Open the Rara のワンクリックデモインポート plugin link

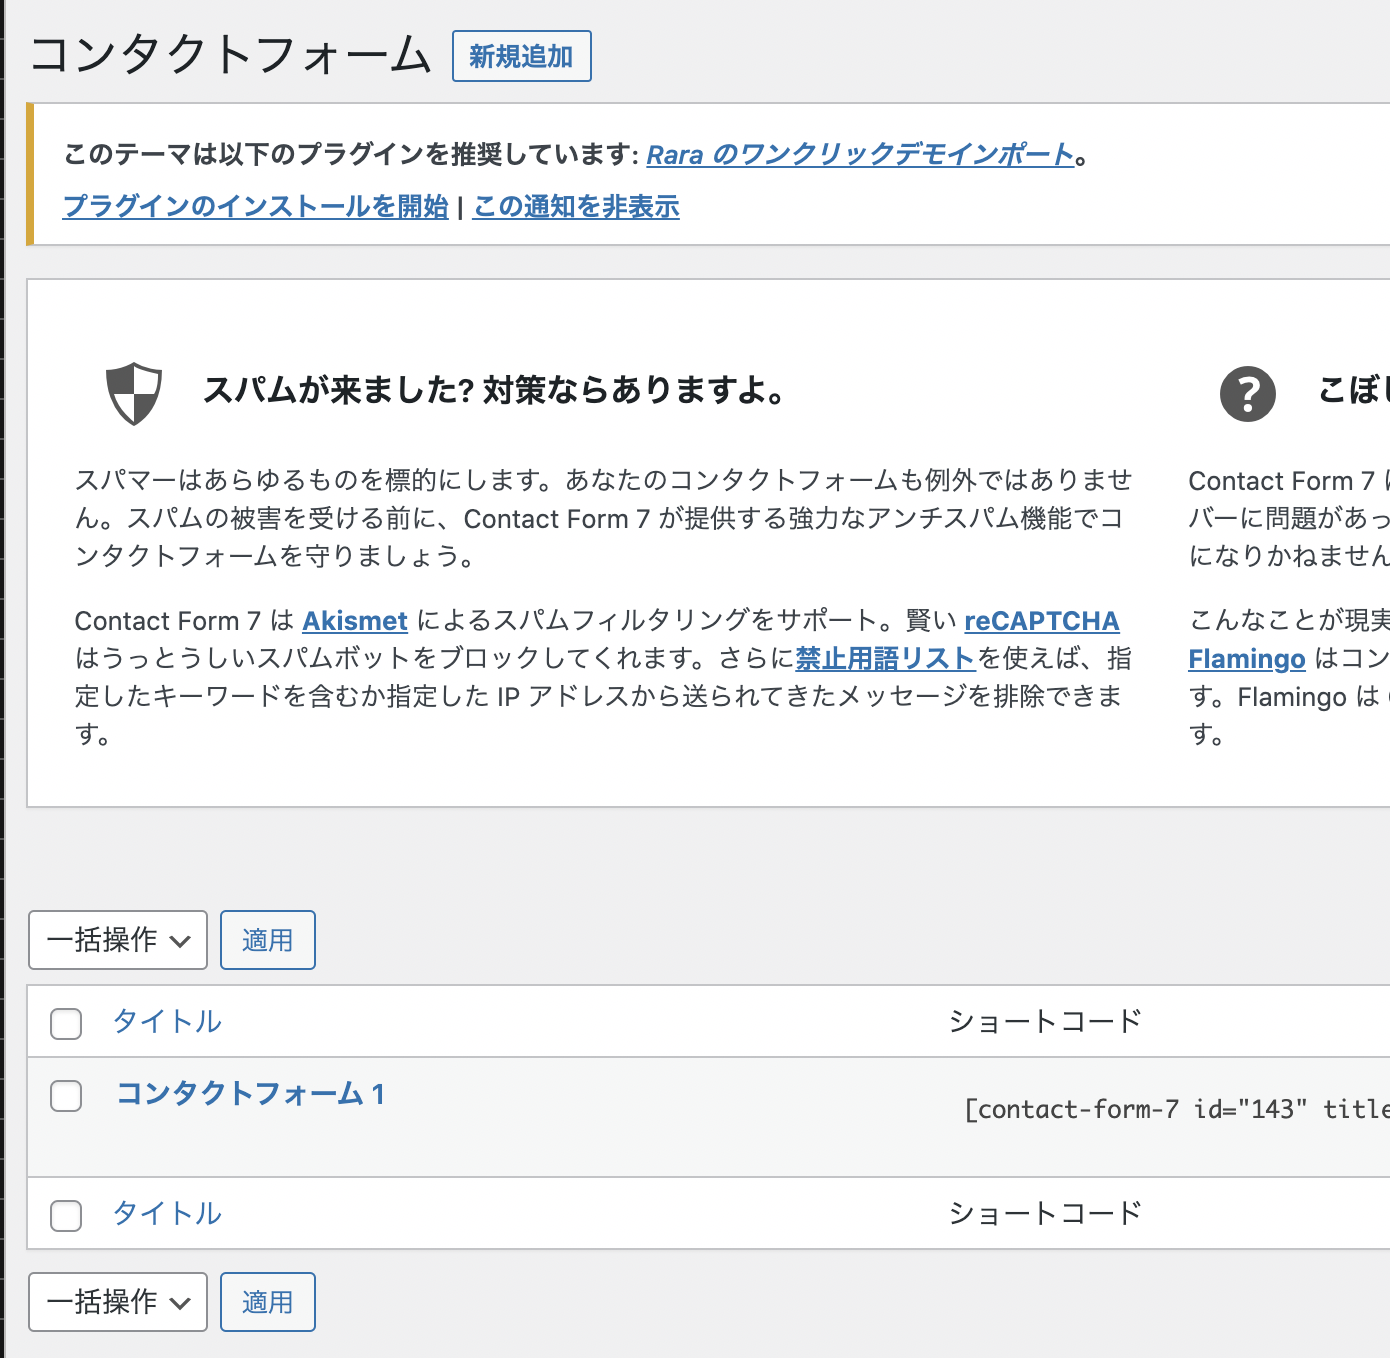859,155
